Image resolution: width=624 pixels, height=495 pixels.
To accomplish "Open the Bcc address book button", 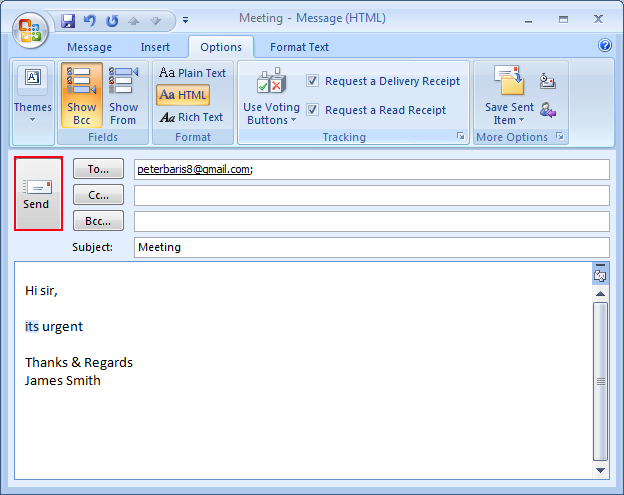I will [x=98, y=221].
